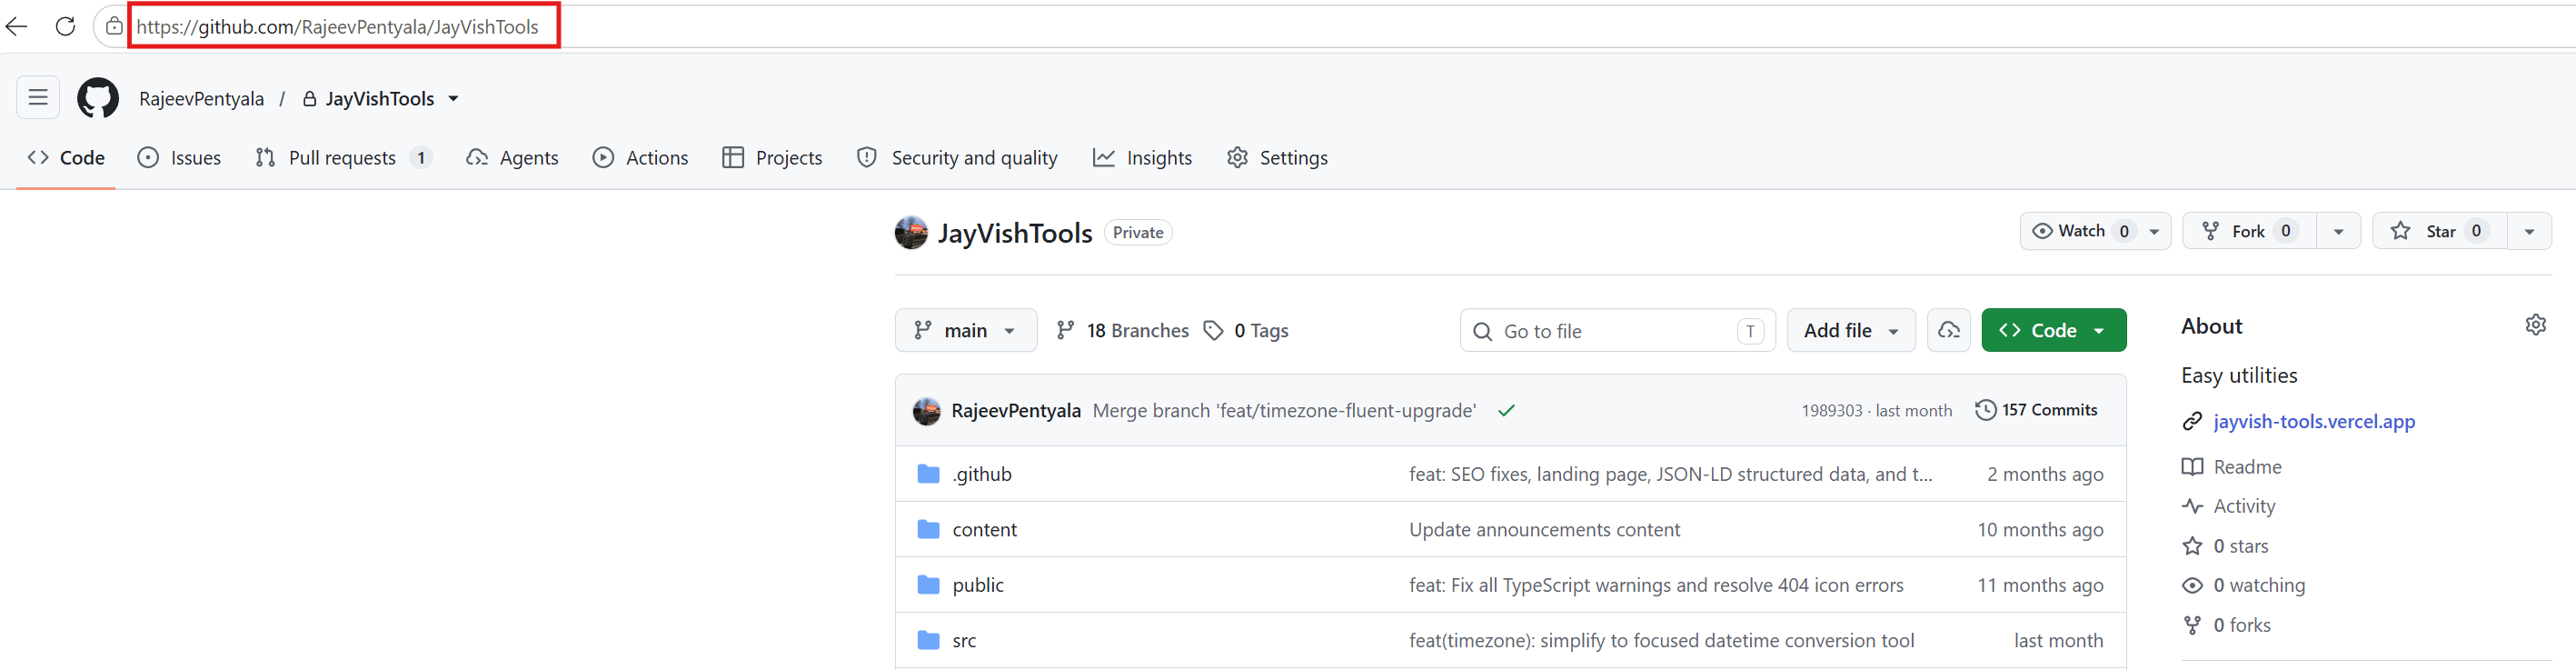2576x670 pixels.
Task: Open the content folder icon
Action: pyautogui.click(x=928, y=529)
